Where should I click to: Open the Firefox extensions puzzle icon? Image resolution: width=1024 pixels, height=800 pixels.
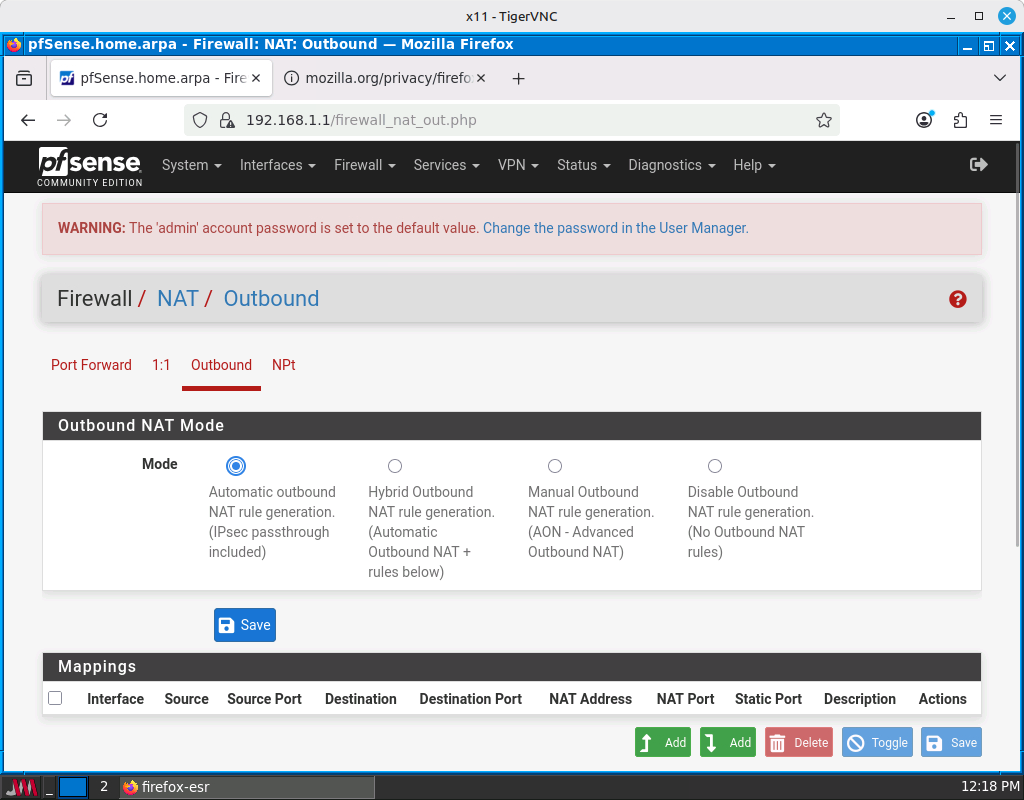960,119
